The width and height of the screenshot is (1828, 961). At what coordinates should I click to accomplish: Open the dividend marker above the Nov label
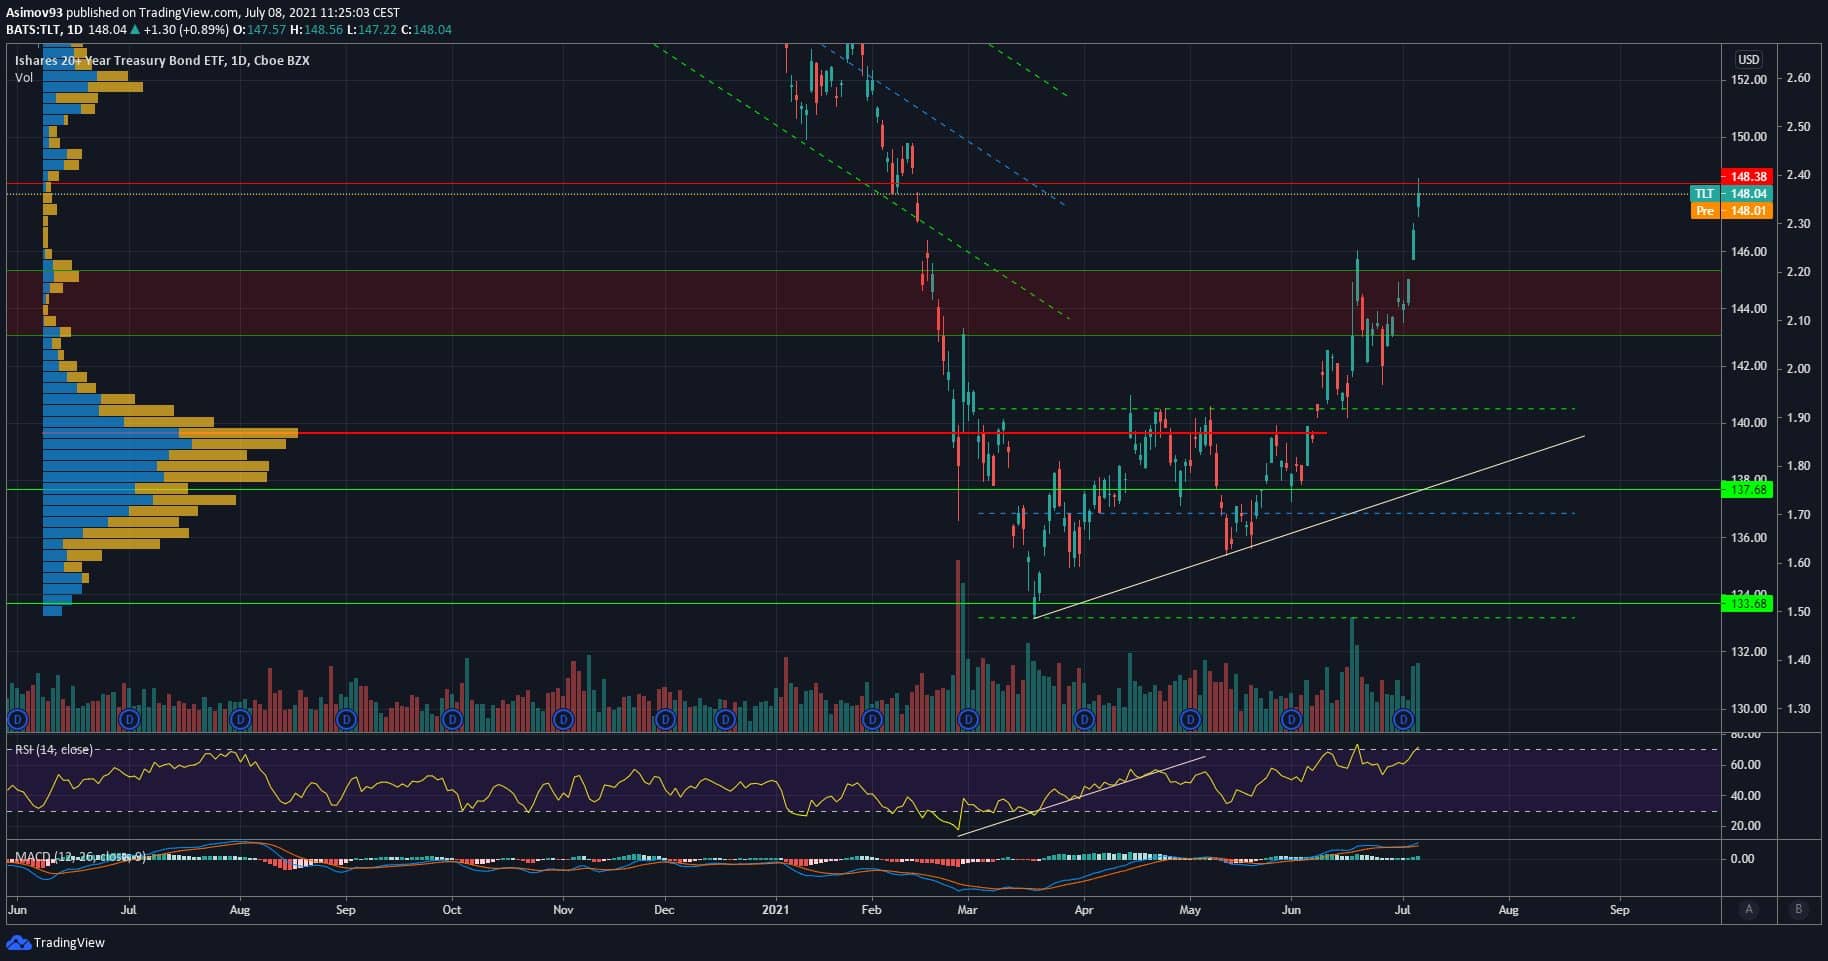tap(563, 719)
